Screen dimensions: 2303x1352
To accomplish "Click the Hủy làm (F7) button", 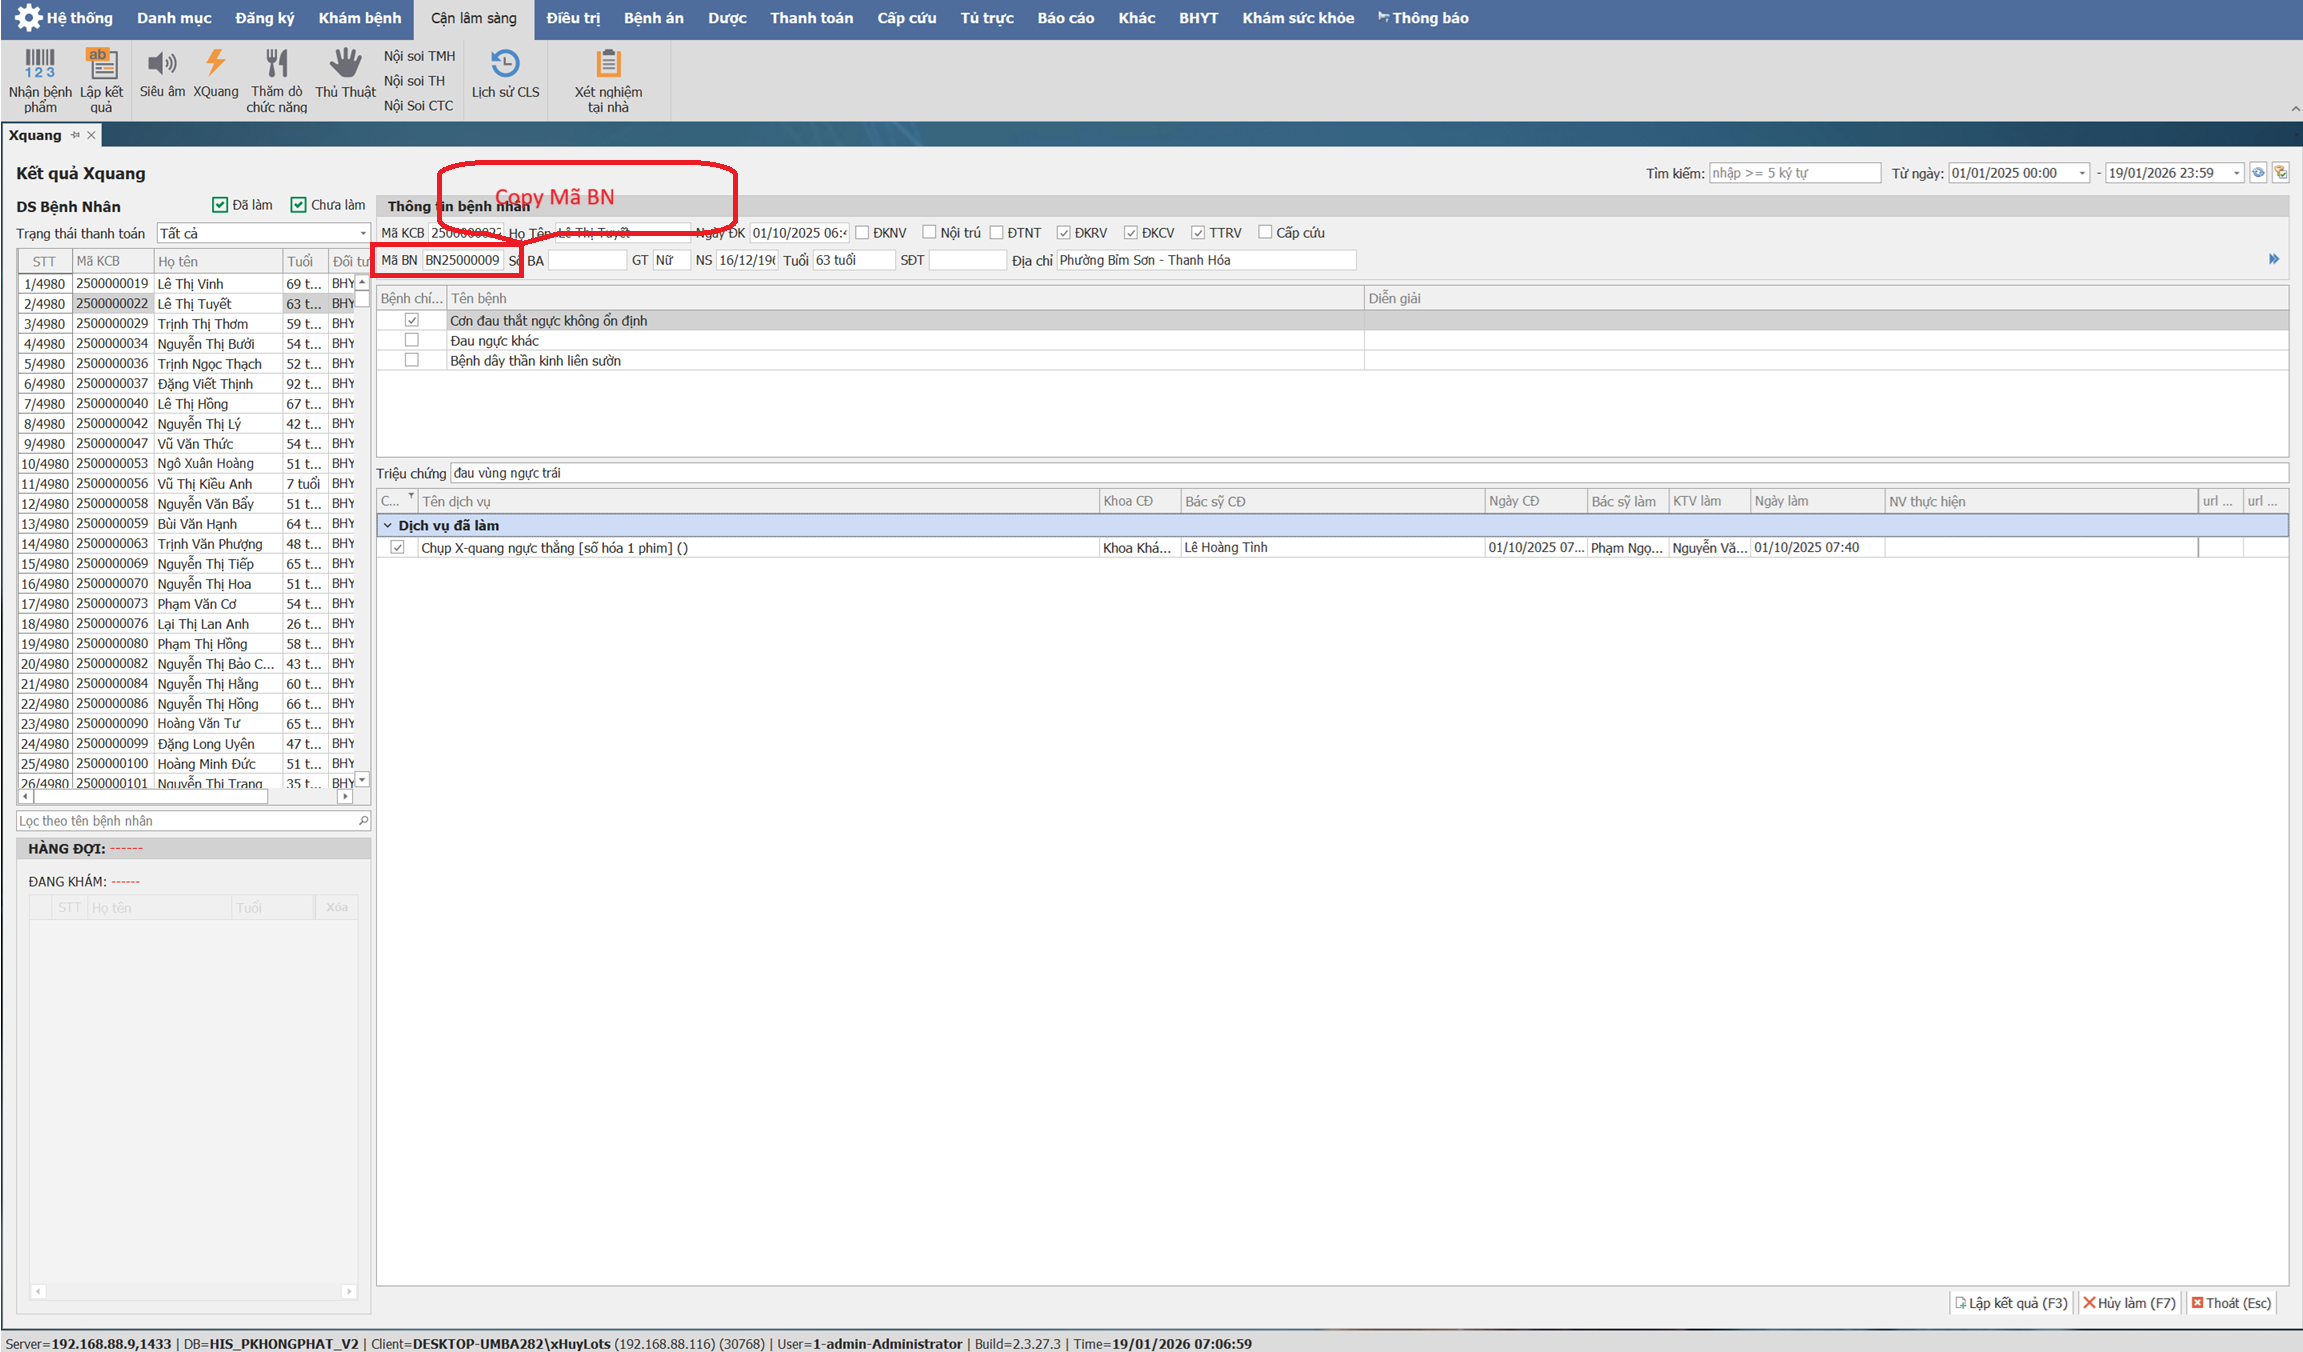I will coord(2129,1303).
